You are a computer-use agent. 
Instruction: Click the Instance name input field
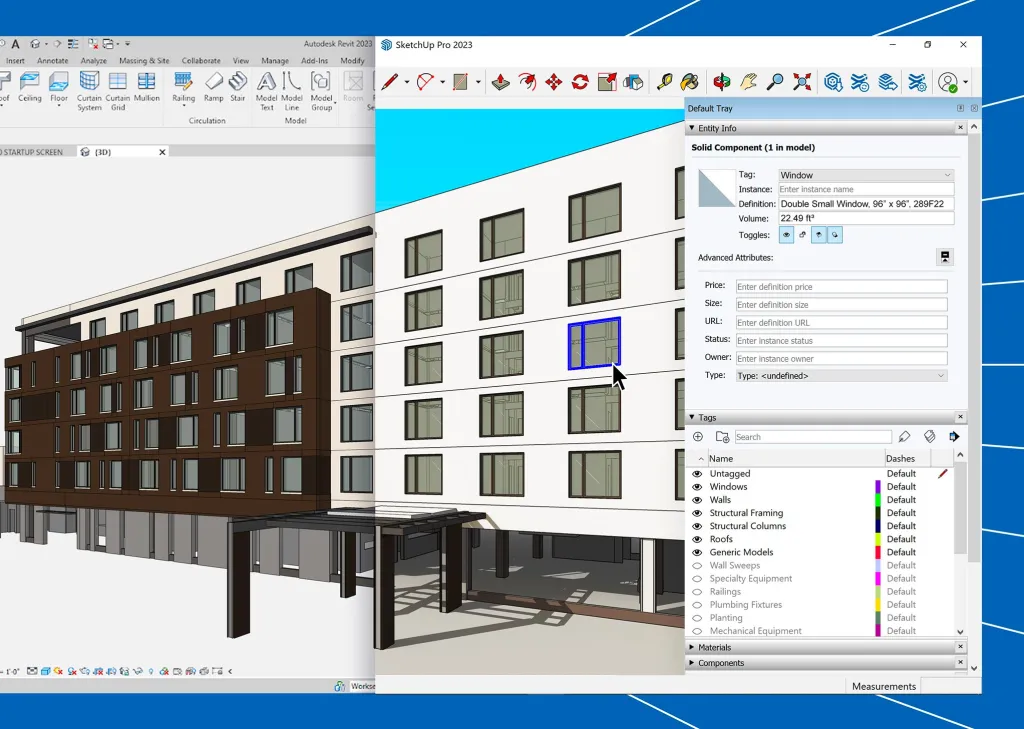pyautogui.click(x=866, y=189)
